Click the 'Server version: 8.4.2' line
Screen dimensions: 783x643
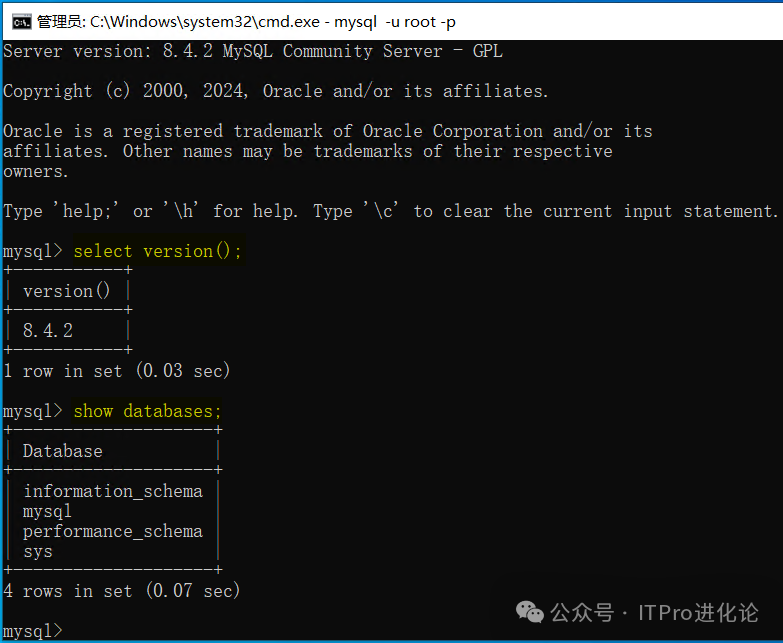[x=252, y=51]
